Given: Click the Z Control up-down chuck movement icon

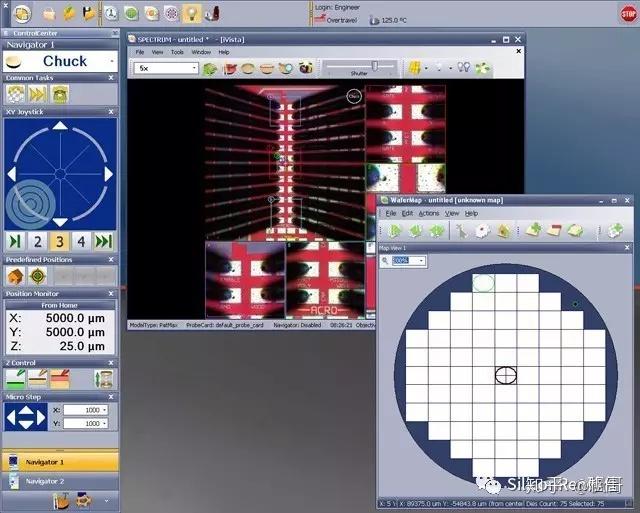Looking at the screenshot, I should 104,378.
